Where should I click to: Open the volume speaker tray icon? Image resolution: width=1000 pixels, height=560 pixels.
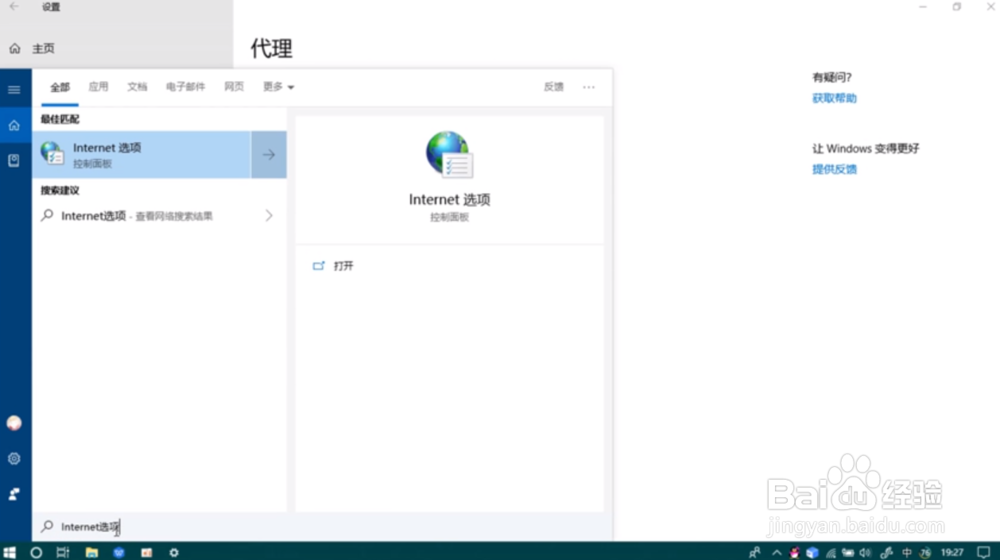pos(865,552)
